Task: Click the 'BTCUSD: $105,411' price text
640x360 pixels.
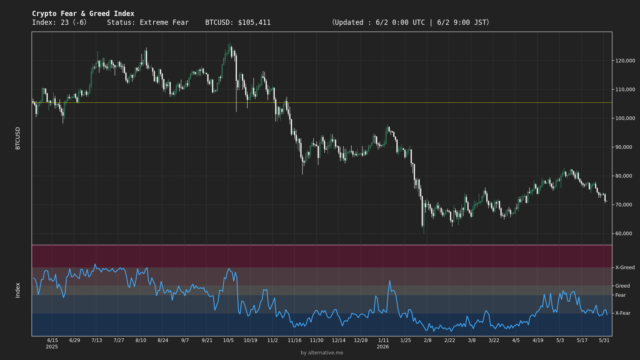Action: pyautogui.click(x=238, y=22)
